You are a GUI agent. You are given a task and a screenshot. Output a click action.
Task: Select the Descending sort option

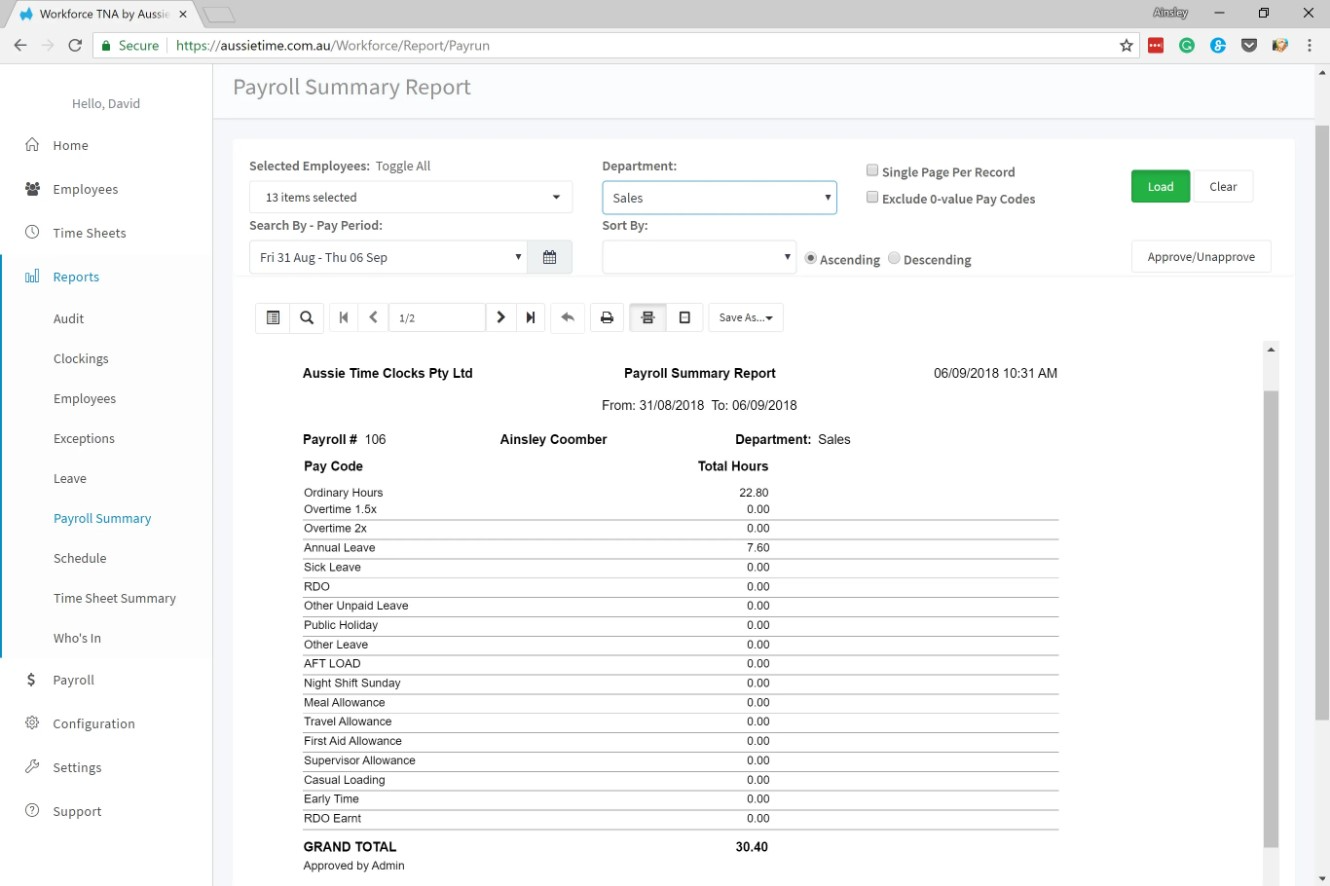(893, 257)
